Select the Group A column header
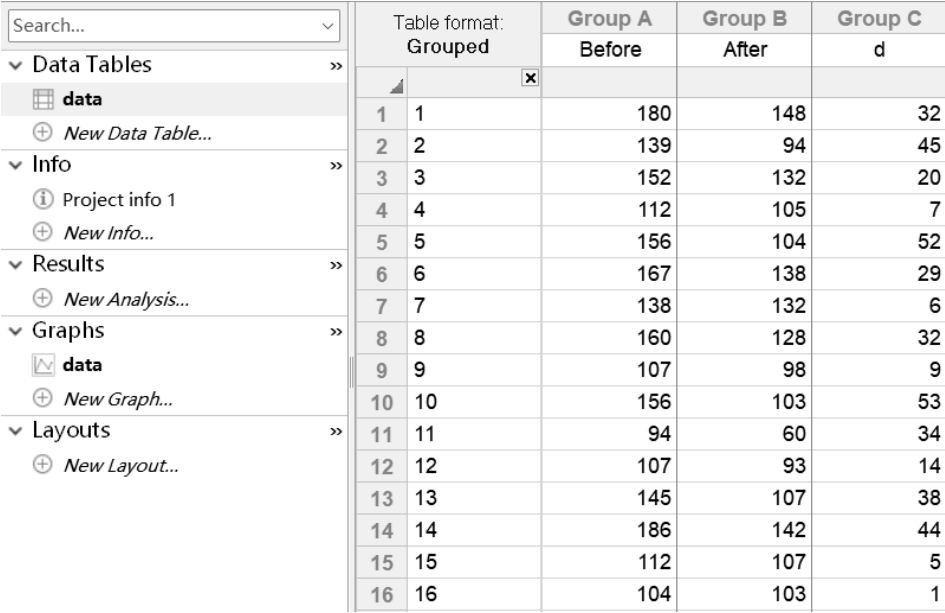This screenshot has height=613, width=945. tap(610, 17)
